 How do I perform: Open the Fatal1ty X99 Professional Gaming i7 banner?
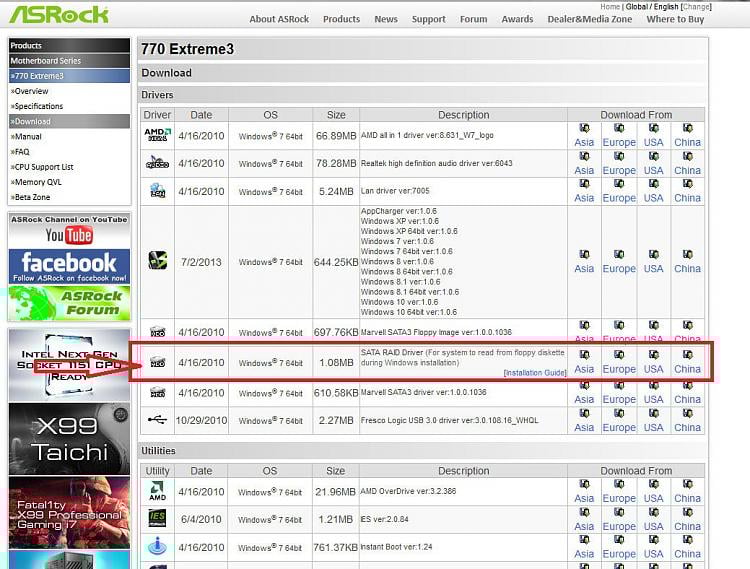69,513
